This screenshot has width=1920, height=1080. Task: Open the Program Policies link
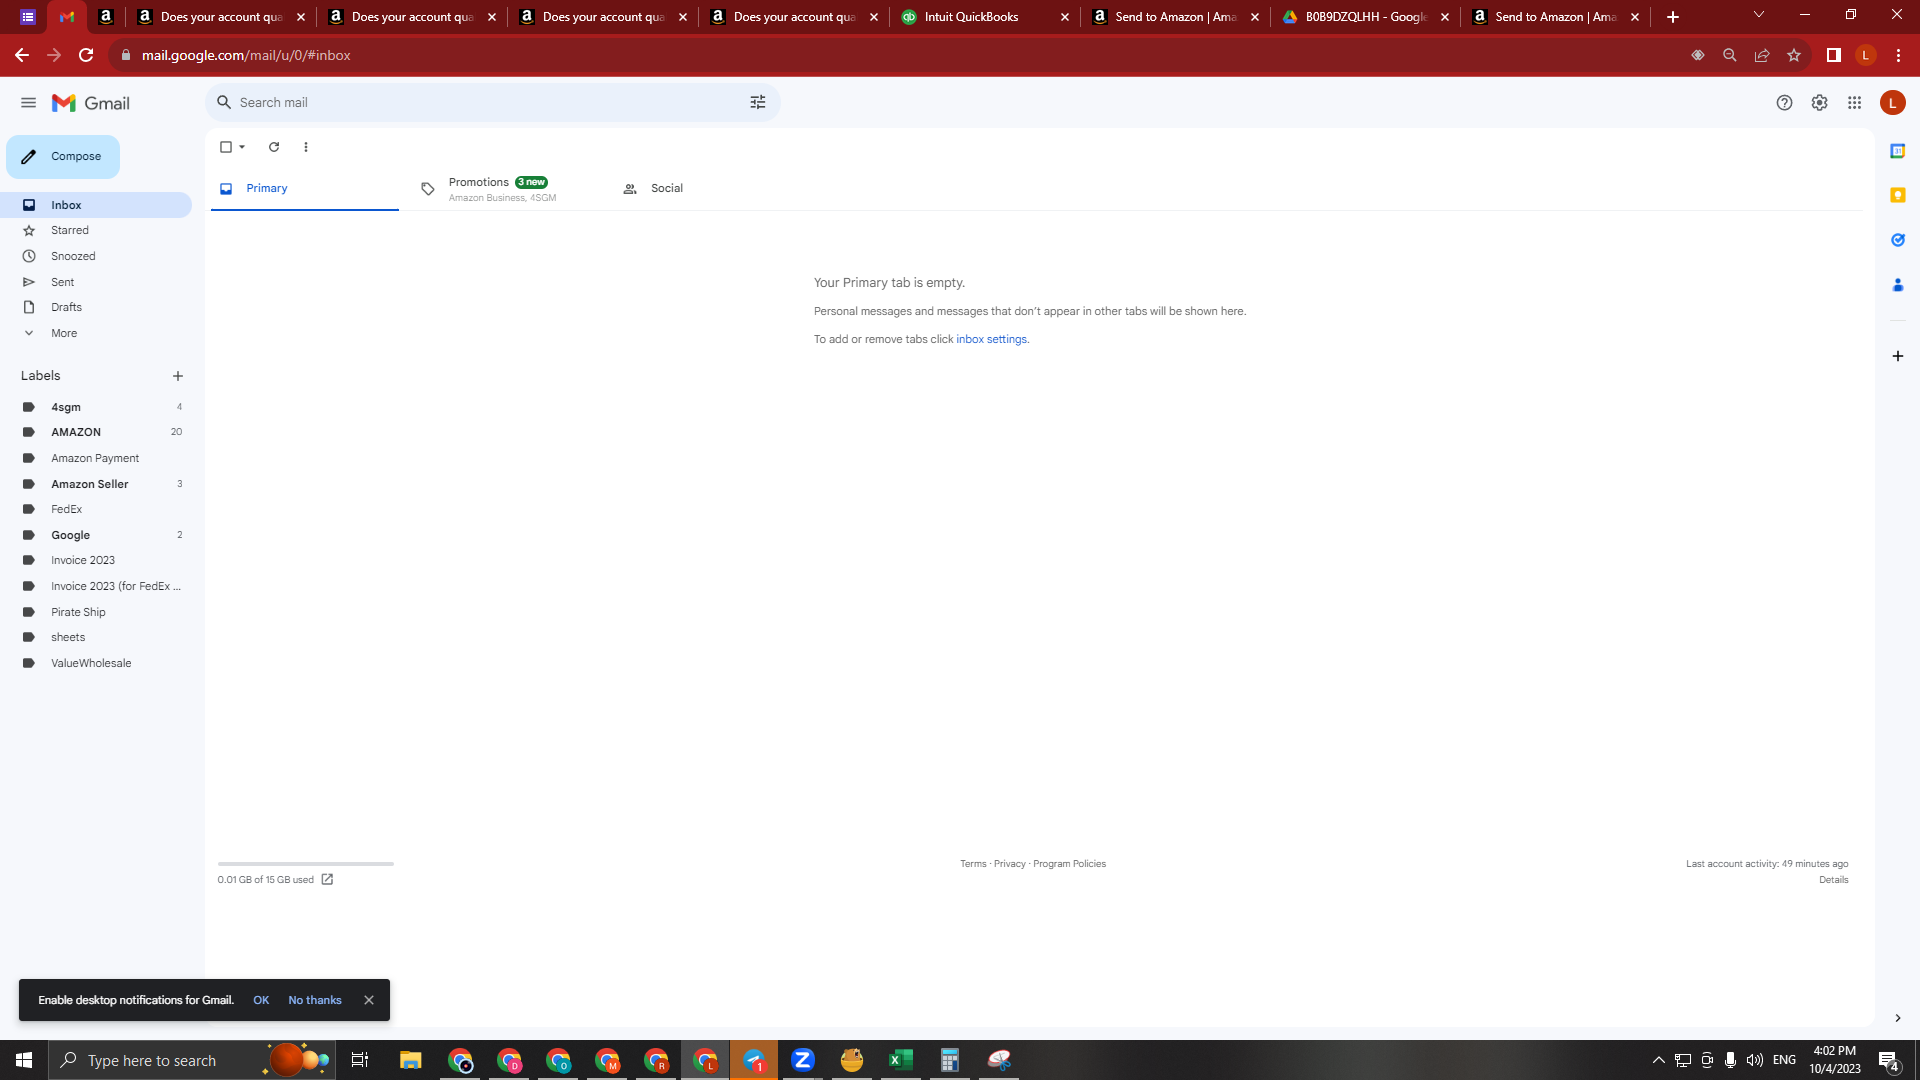tap(1069, 864)
